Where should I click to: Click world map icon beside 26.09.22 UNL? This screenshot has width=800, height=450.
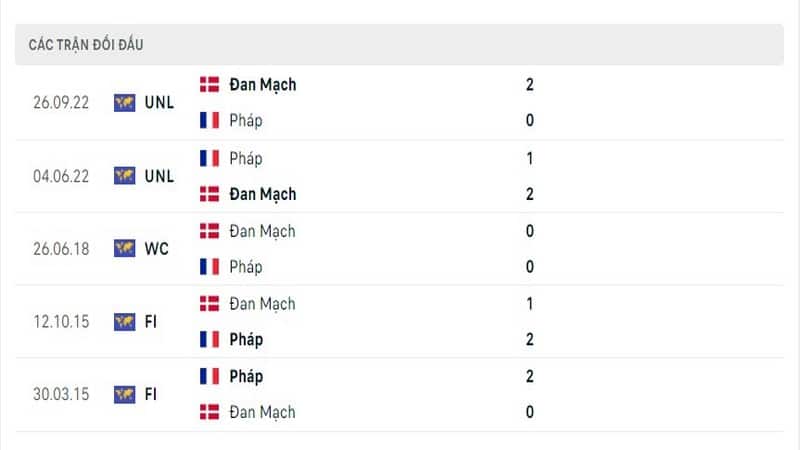pos(124,103)
